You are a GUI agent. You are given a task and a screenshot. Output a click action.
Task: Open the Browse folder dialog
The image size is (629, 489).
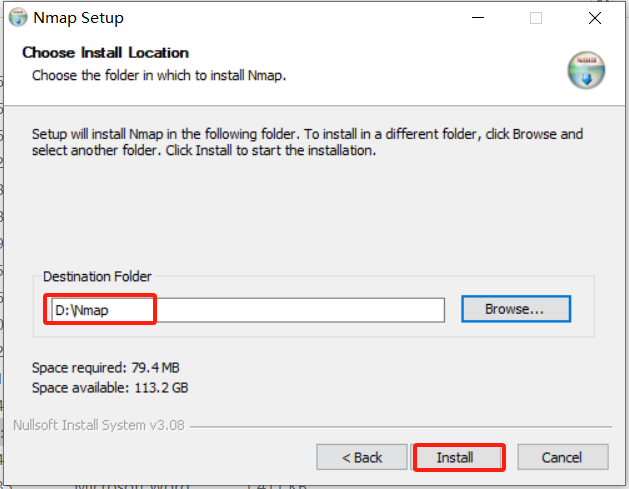pyautogui.click(x=515, y=309)
